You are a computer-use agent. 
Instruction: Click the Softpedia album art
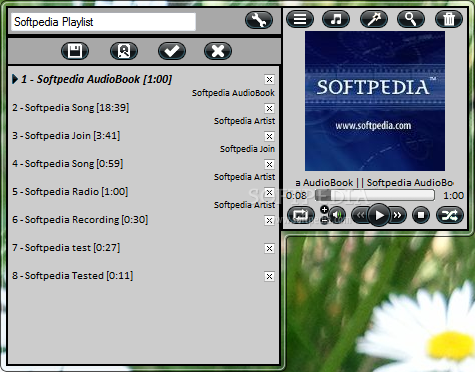click(375, 101)
